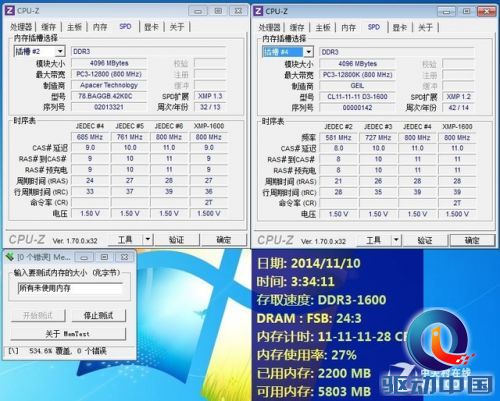Click 确定 button in right CPU-Z window
Viewport: 500px width, 401px height.
point(472,240)
